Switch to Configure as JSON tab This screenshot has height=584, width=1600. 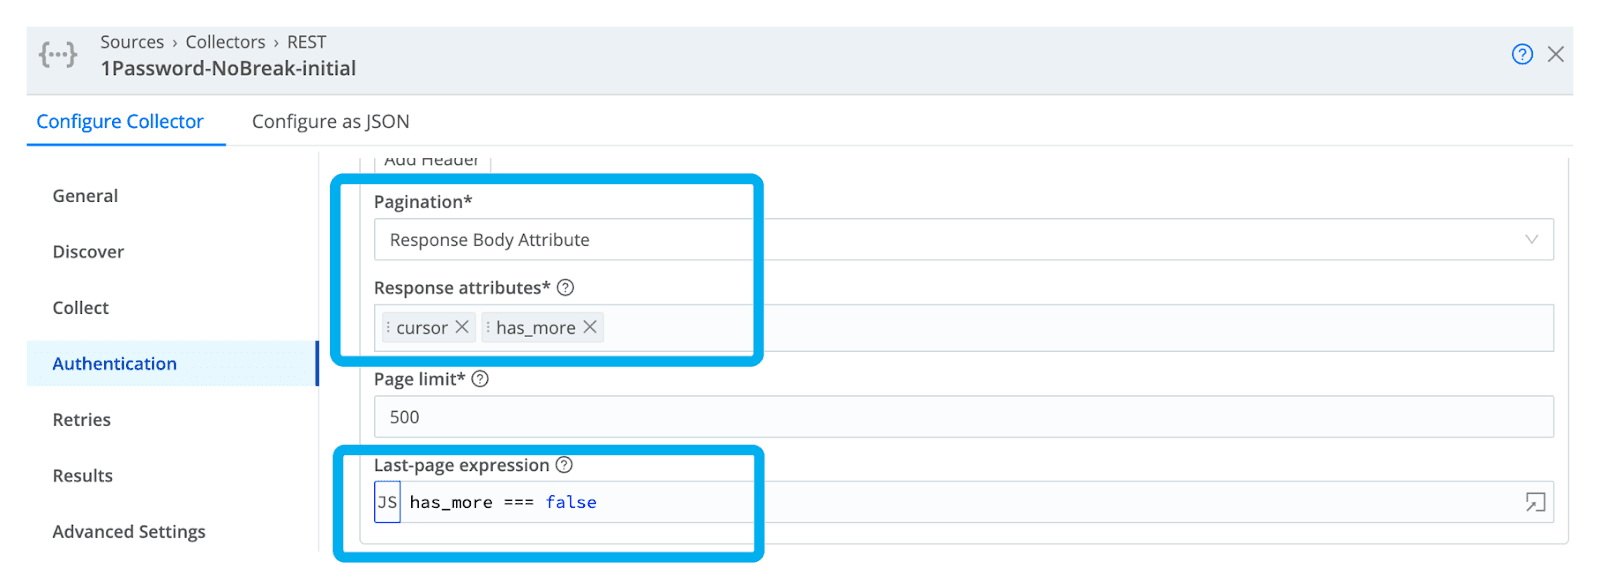tap(330, 122)
